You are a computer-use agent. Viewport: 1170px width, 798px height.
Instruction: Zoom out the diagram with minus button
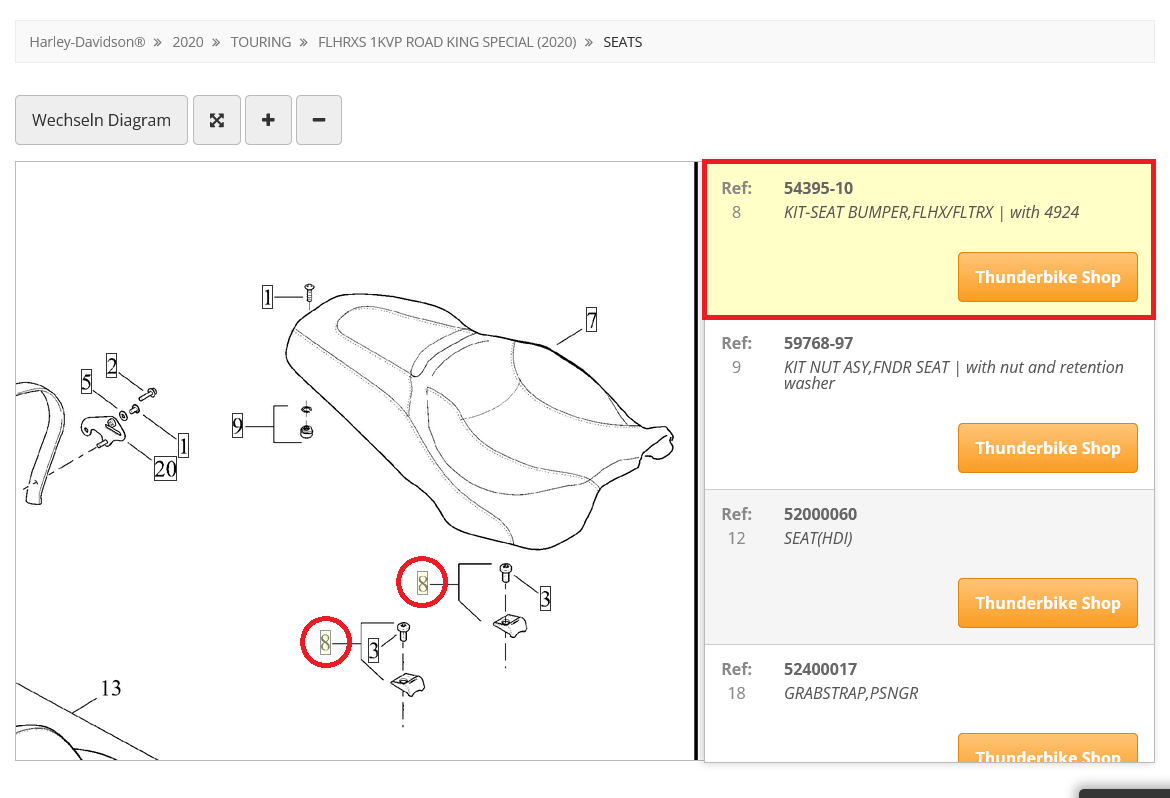click(x=319, y=119)
